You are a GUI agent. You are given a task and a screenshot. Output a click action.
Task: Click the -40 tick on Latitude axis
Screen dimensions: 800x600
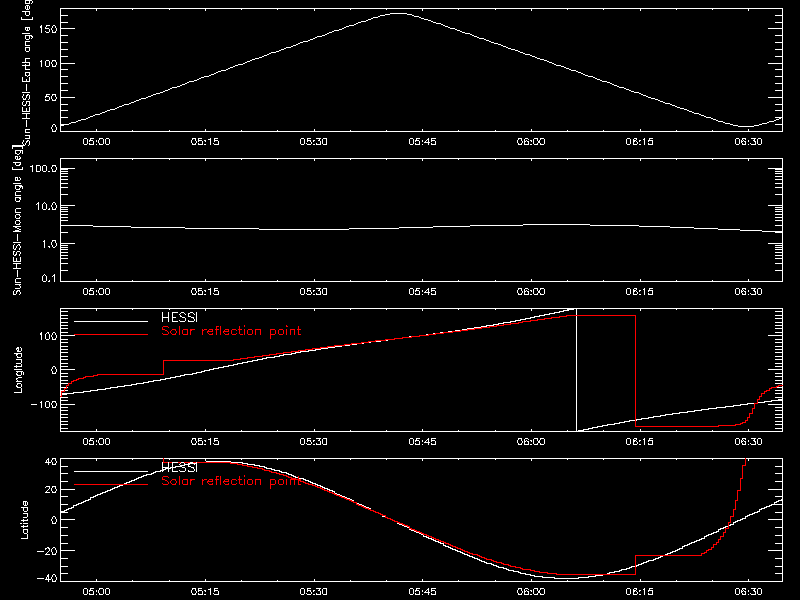[47, 579]
